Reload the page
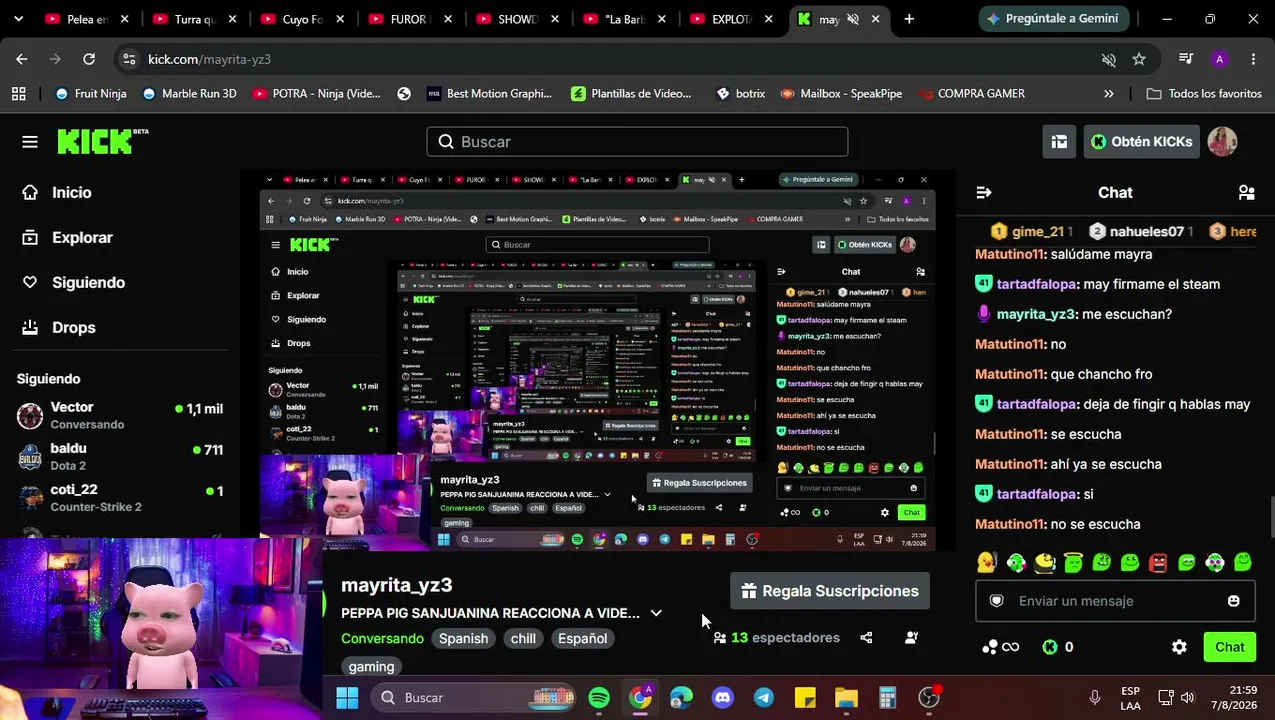This screenshot has height=720, width=1275. tap(89, 59)
